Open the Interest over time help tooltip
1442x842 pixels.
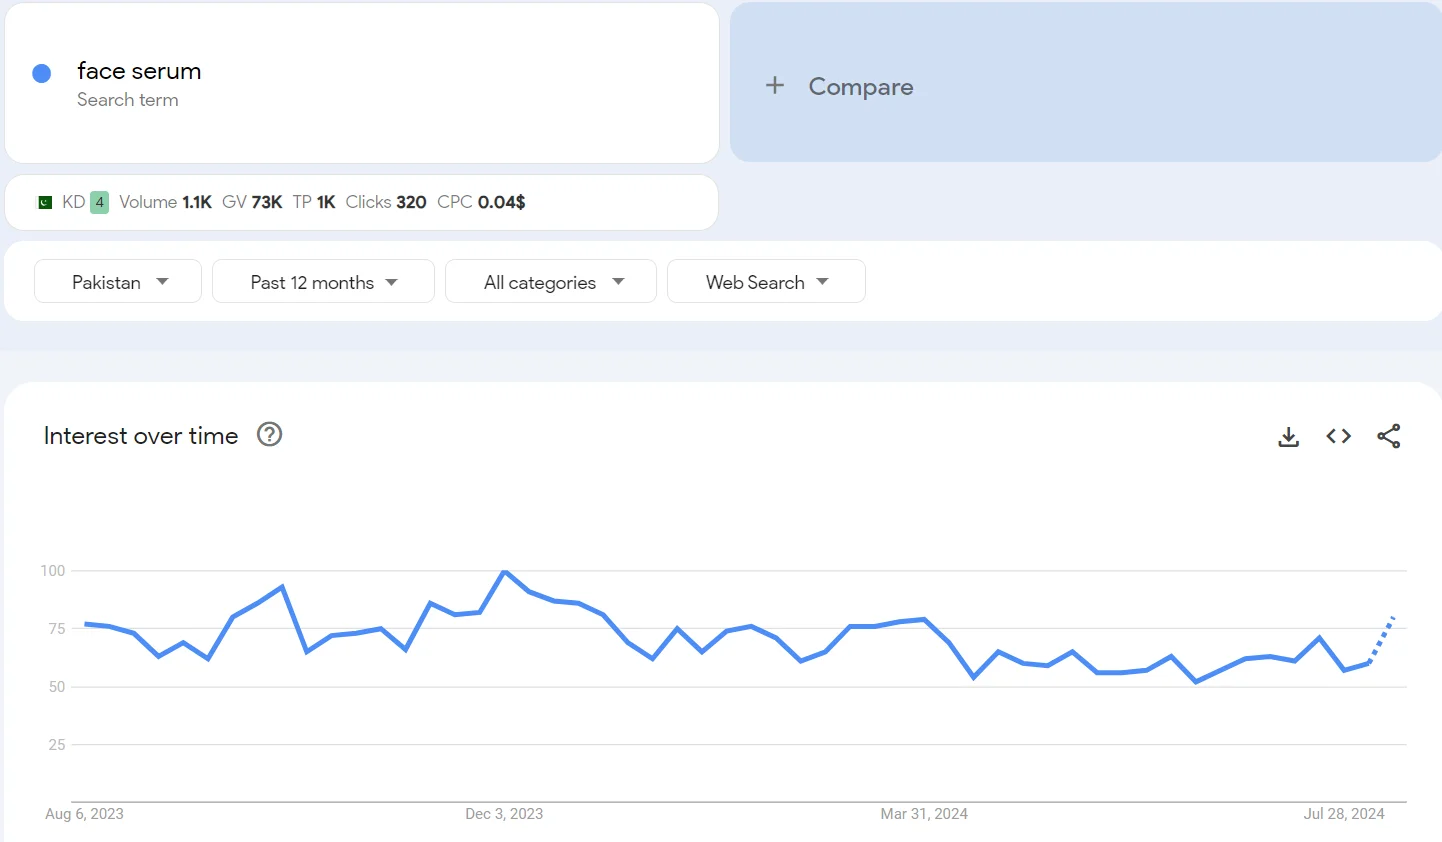point(269,434)
